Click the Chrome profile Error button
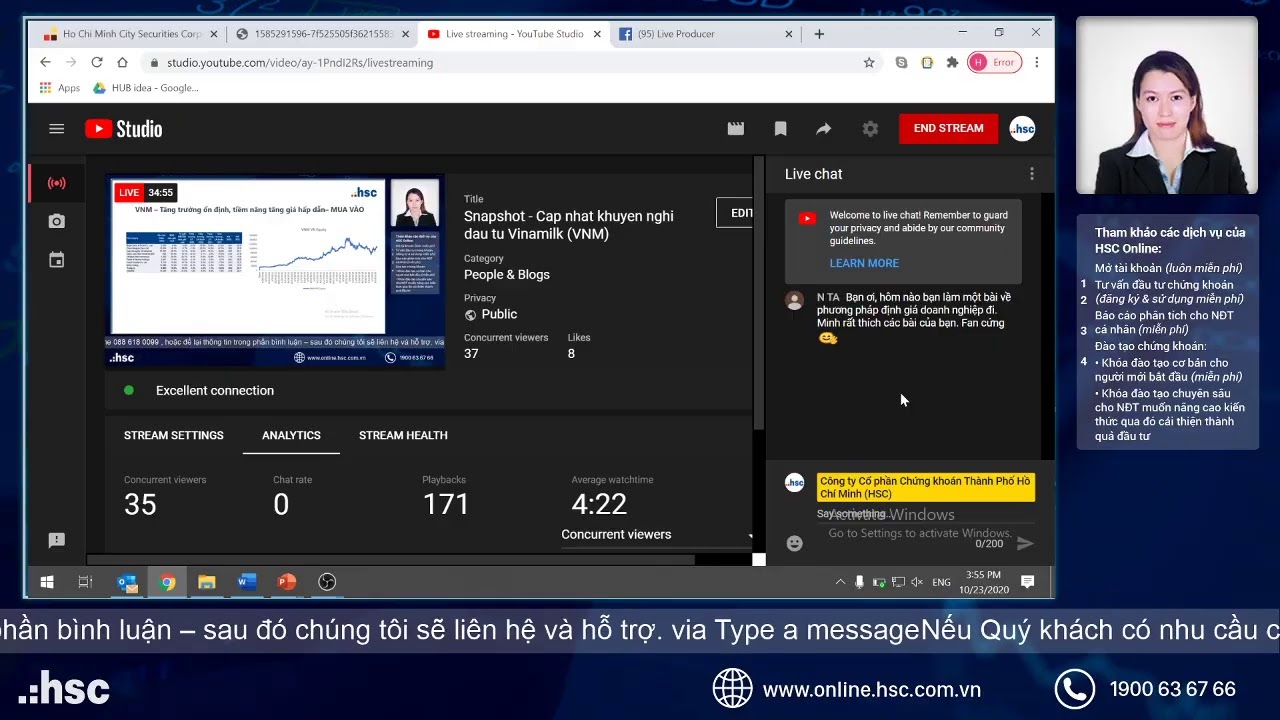The width and height of the screenshot is (1280, 720). tap(994, 62)
